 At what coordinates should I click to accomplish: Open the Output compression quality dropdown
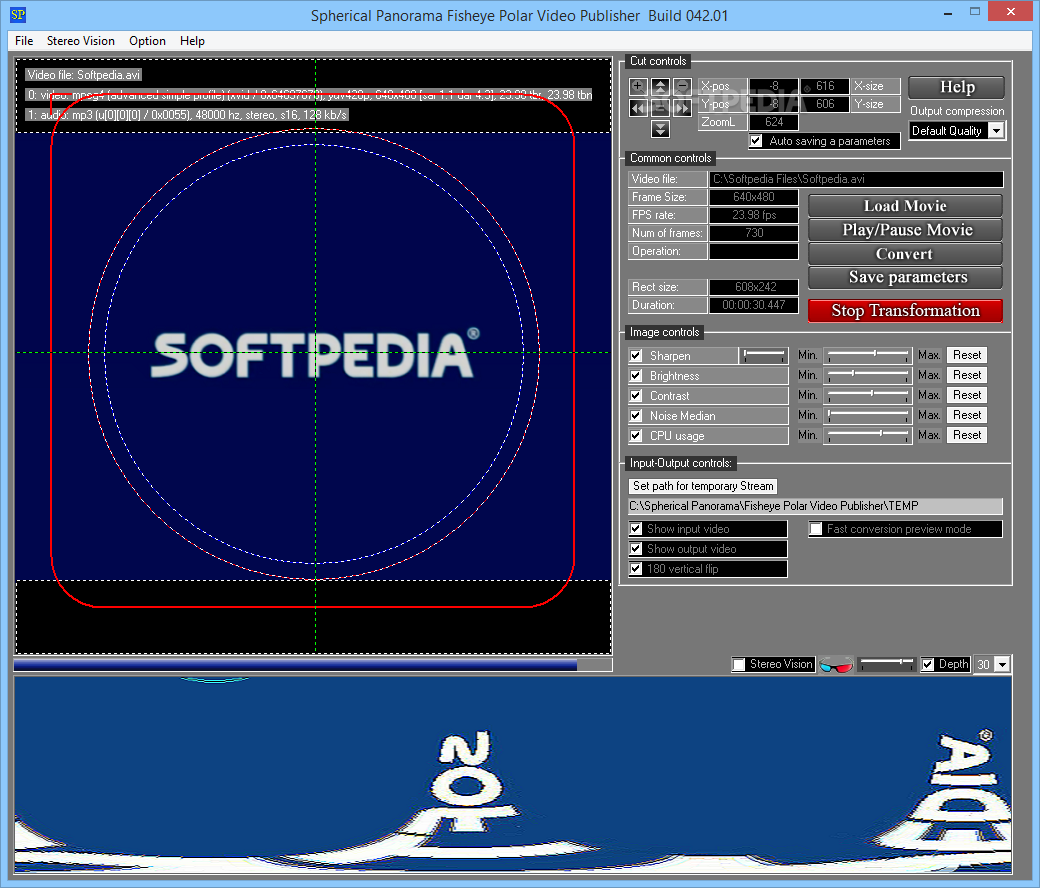click(x=997, y=131)
